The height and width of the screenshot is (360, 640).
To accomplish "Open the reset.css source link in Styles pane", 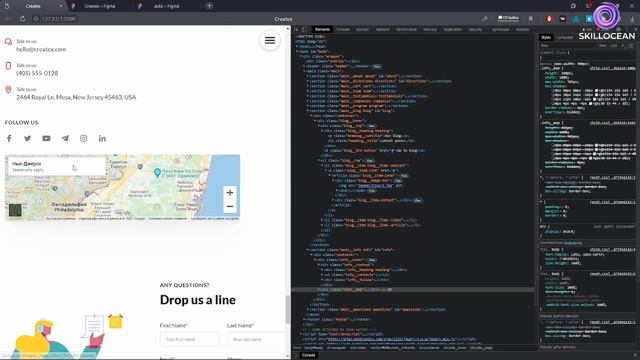I will (612, 178).
